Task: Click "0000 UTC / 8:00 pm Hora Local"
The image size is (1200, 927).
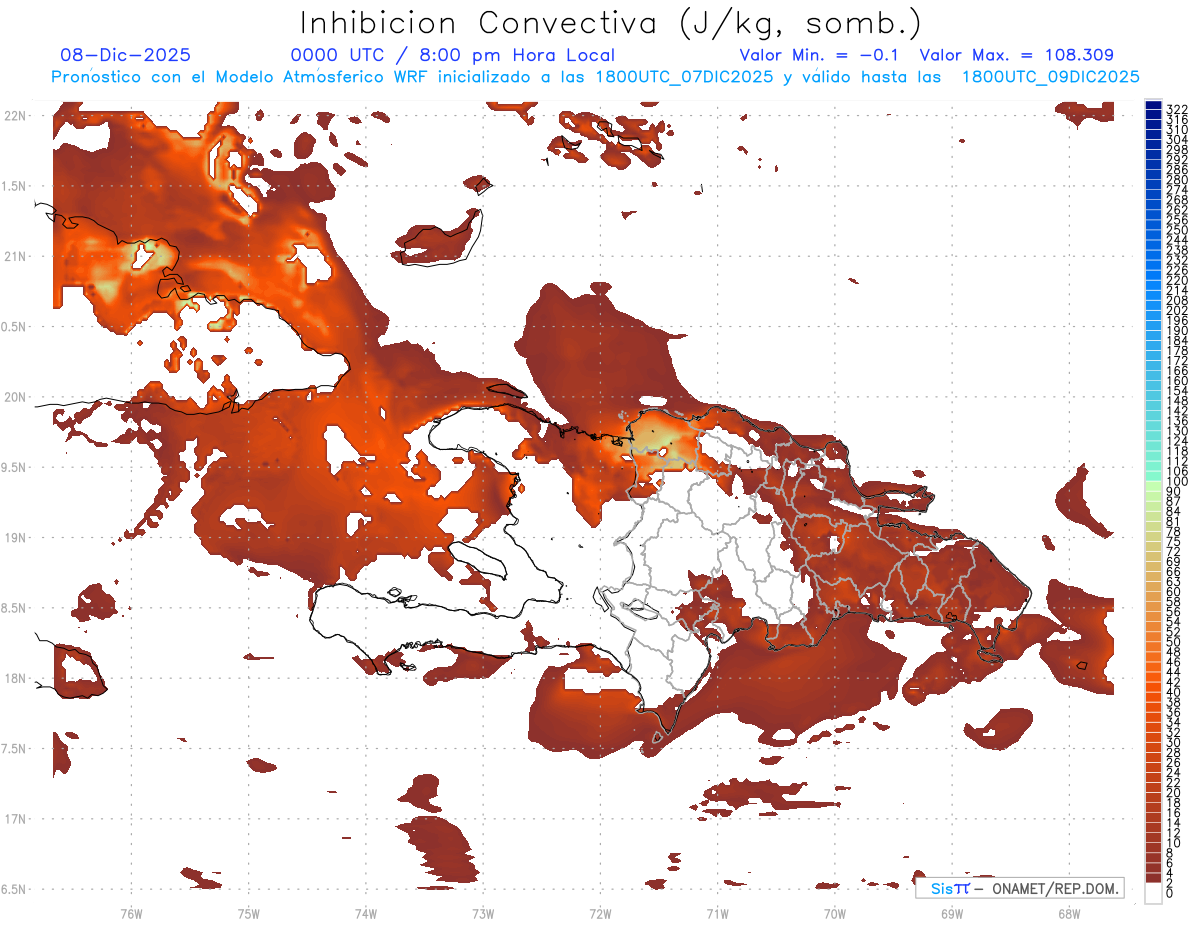Action: click(x=452, y=56)
